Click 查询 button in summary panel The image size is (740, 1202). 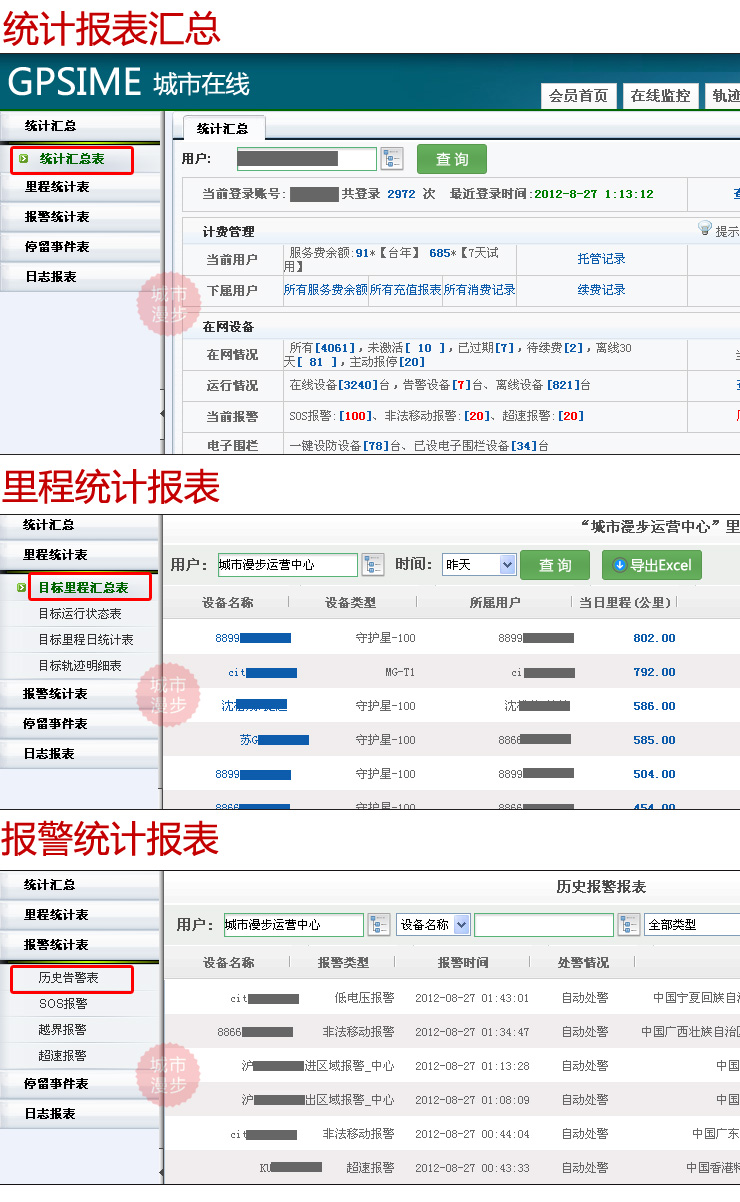coord(452,159)
